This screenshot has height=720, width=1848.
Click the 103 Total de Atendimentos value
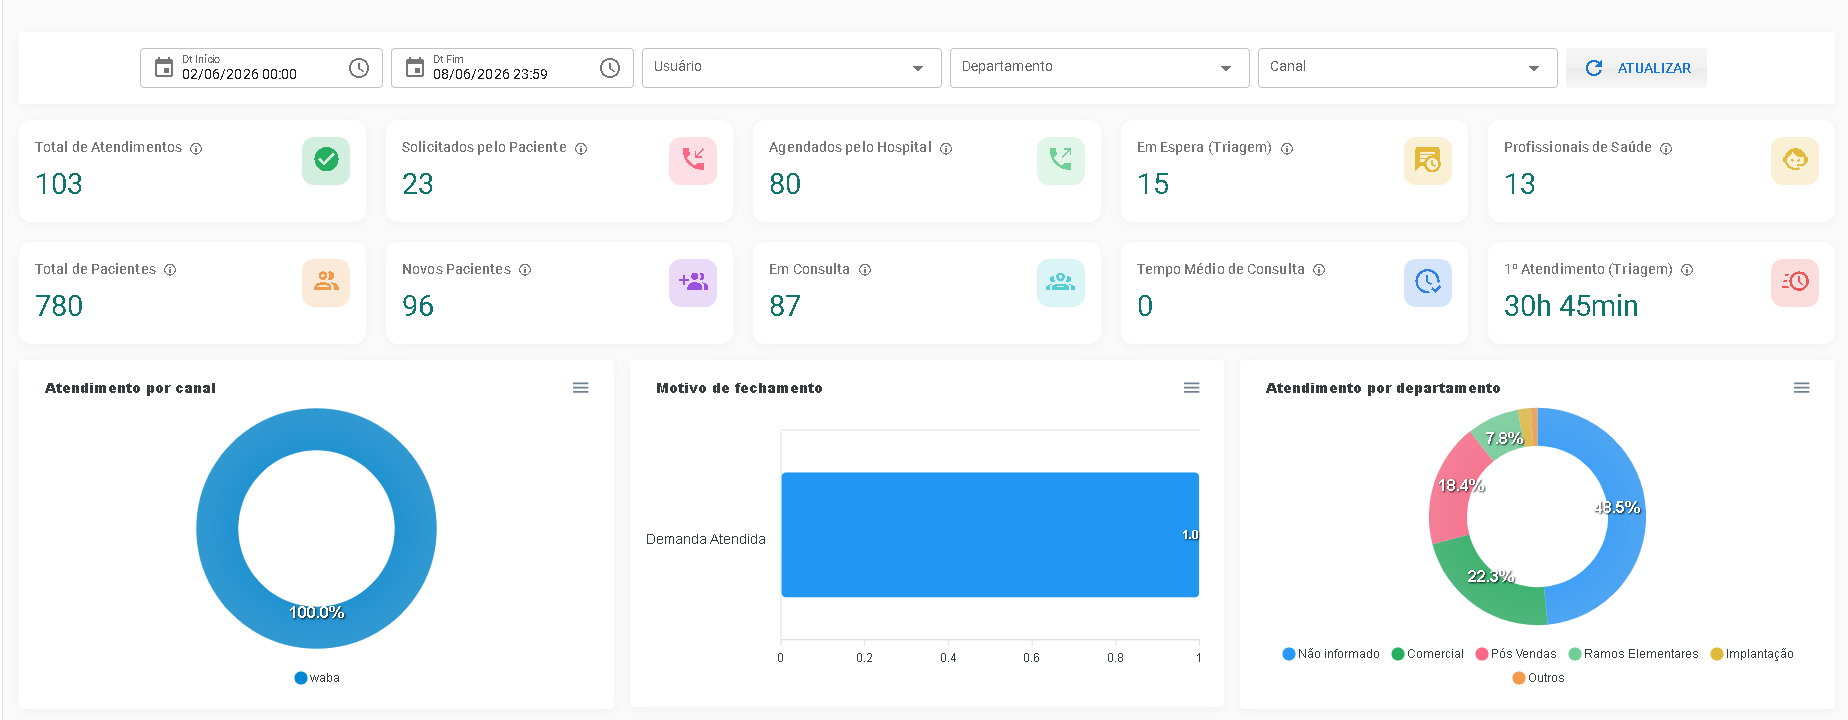coord(59,184)
